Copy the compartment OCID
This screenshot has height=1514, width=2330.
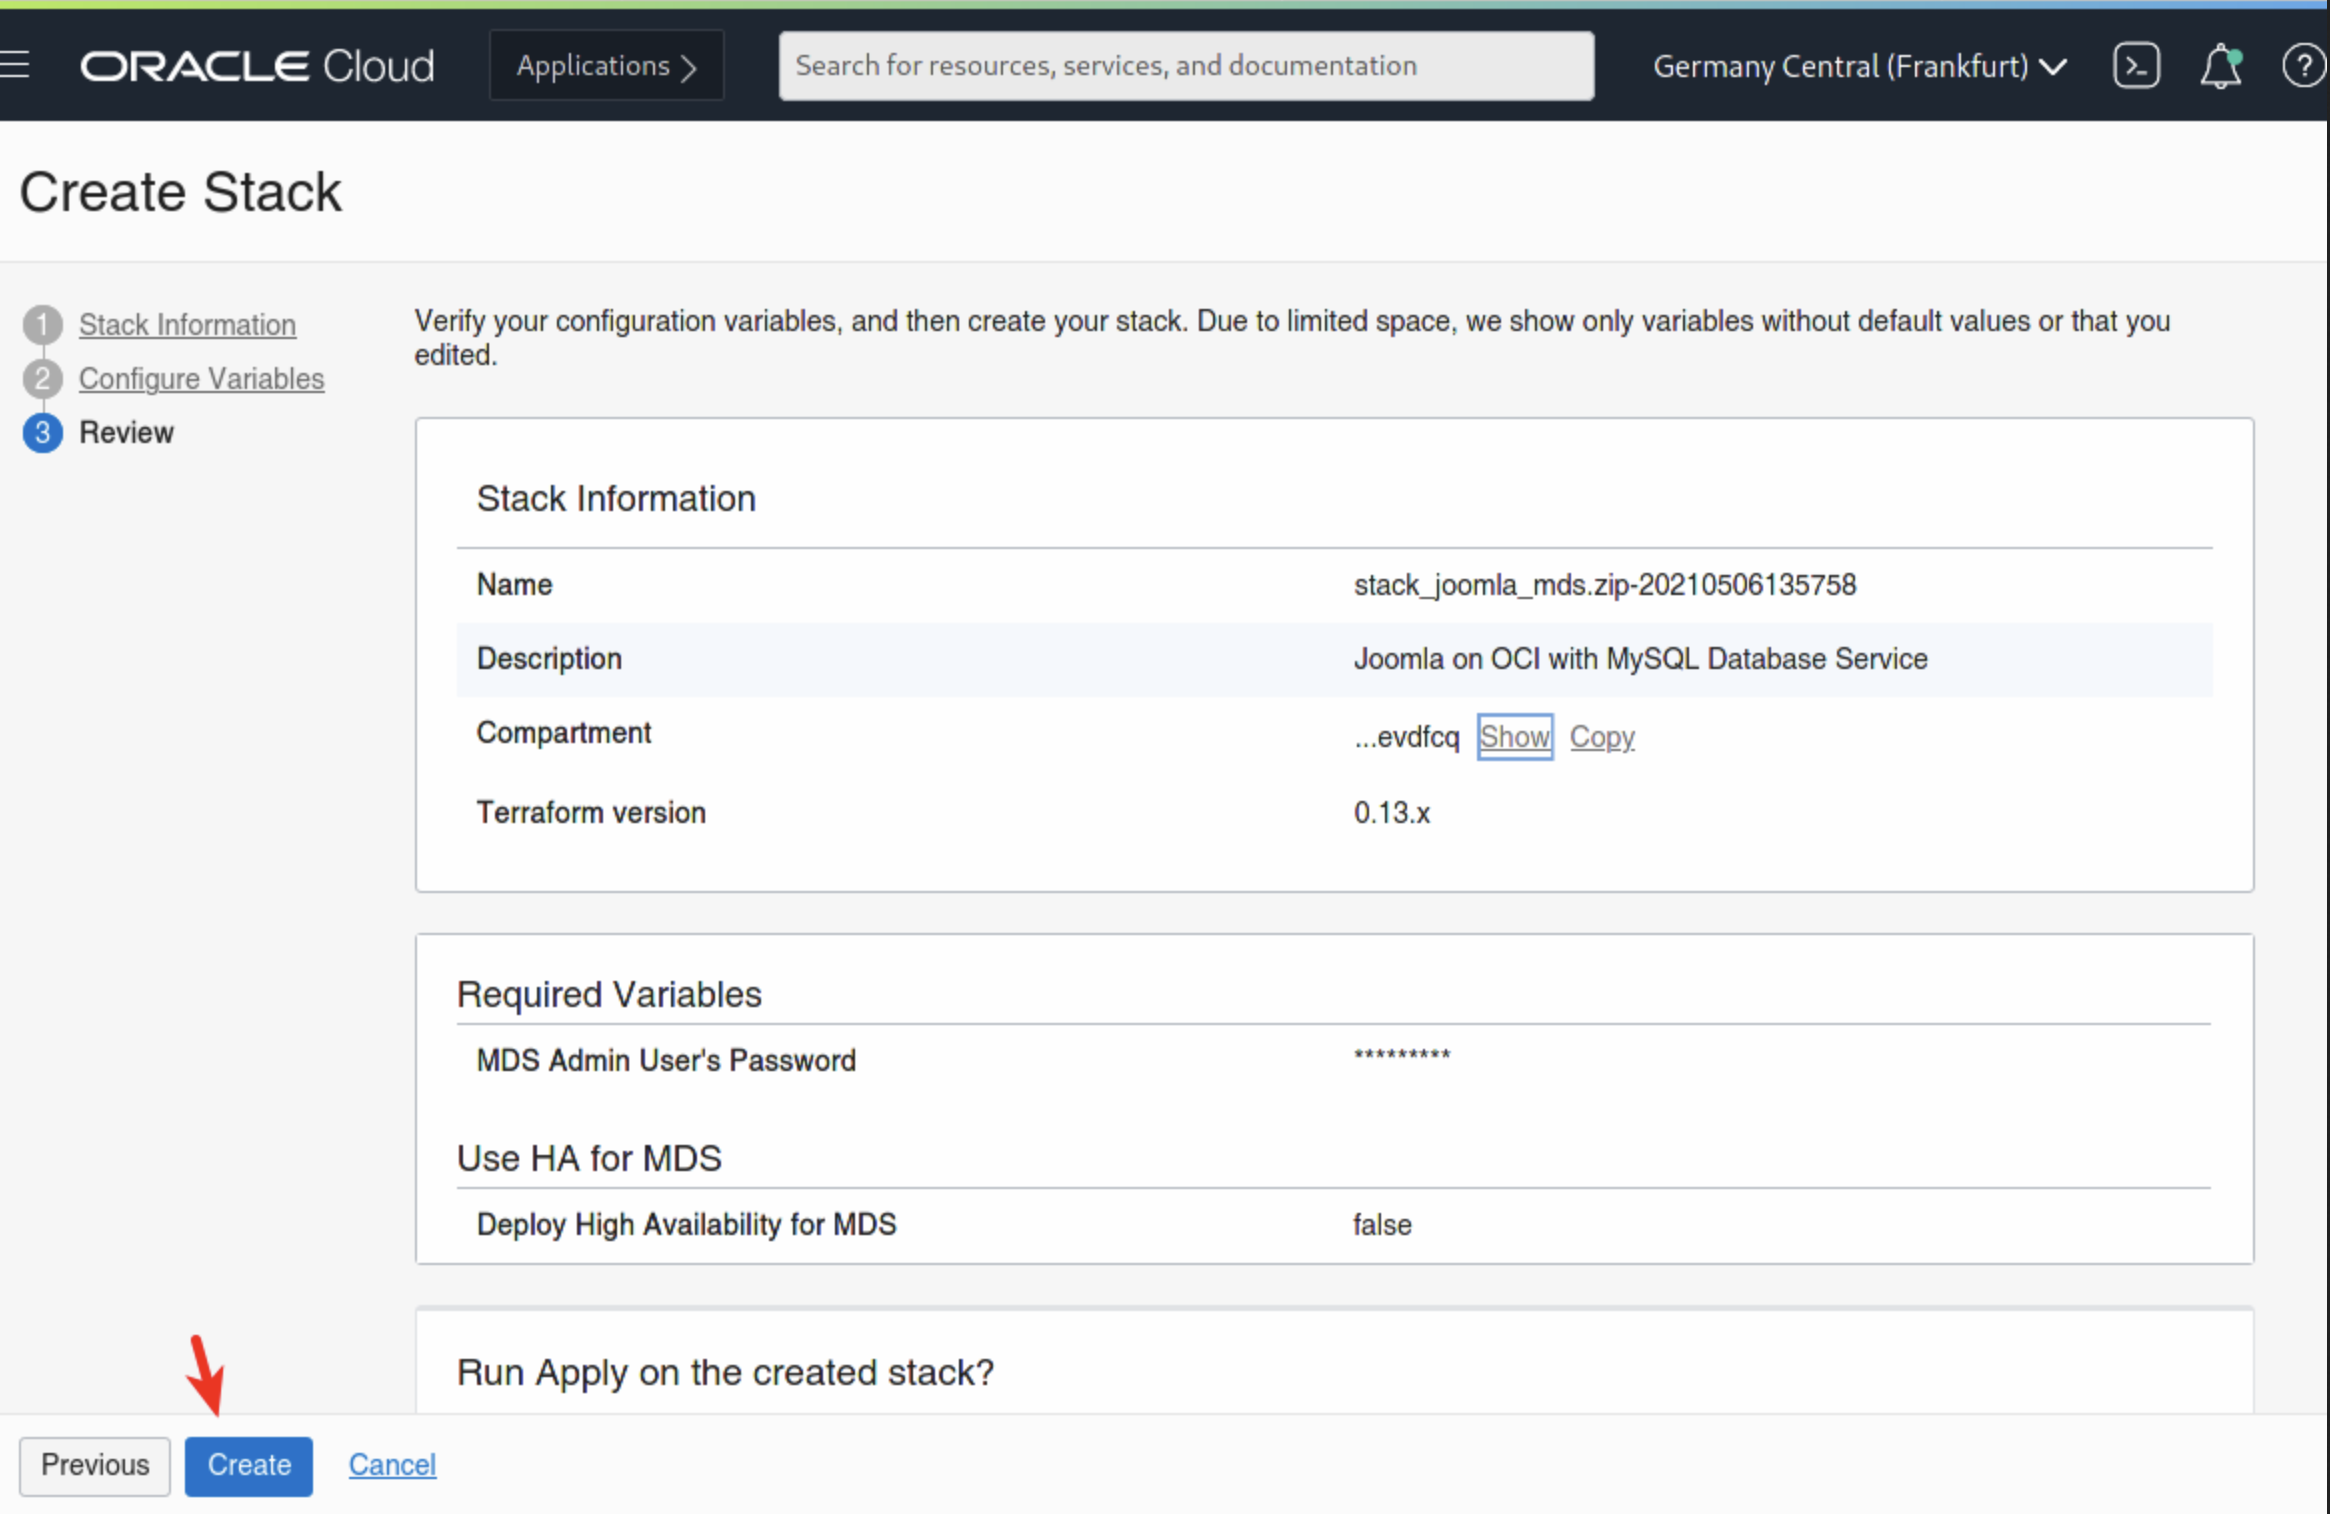coord(1601,737)
